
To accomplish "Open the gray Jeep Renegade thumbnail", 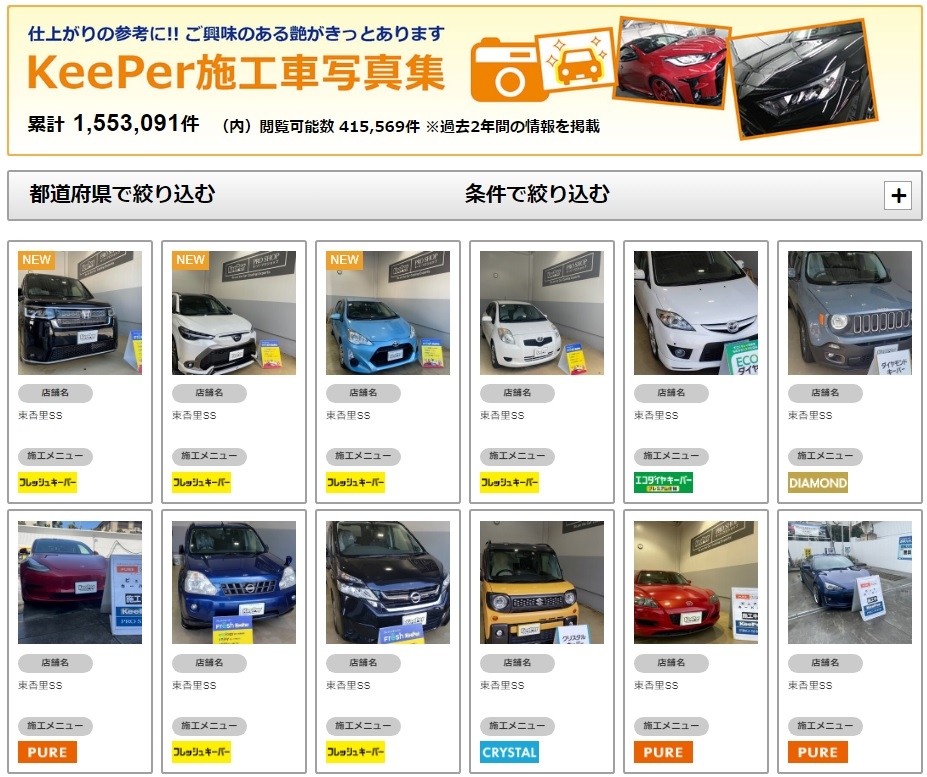I will pos(850,313).
